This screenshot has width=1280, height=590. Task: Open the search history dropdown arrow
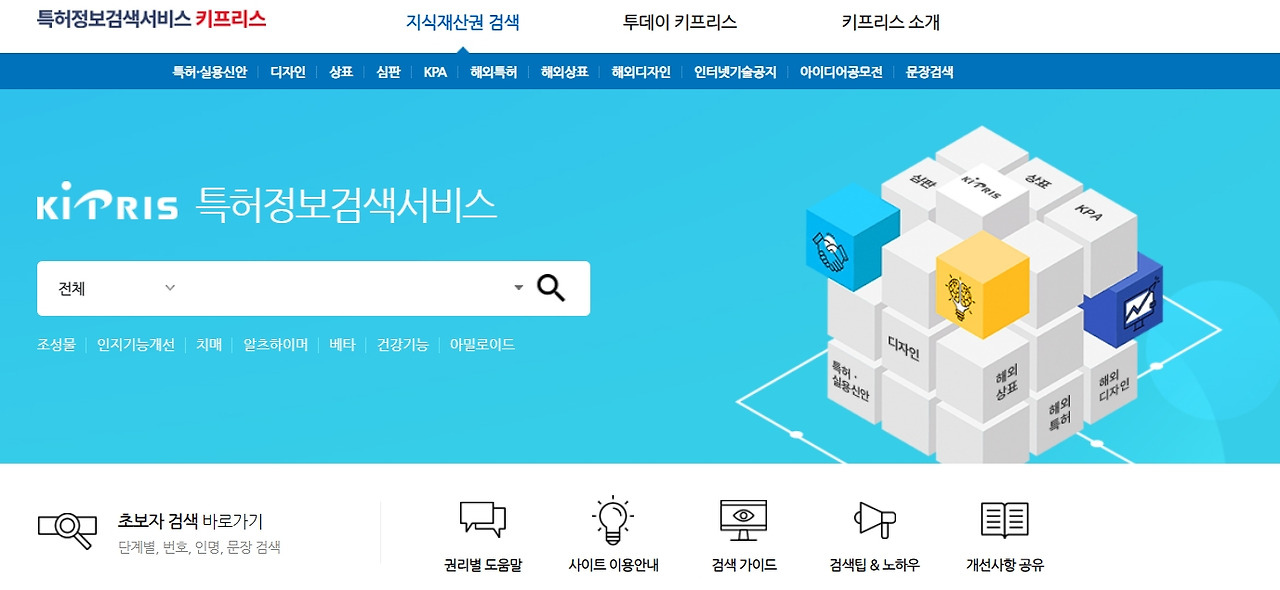click(518, 288)
